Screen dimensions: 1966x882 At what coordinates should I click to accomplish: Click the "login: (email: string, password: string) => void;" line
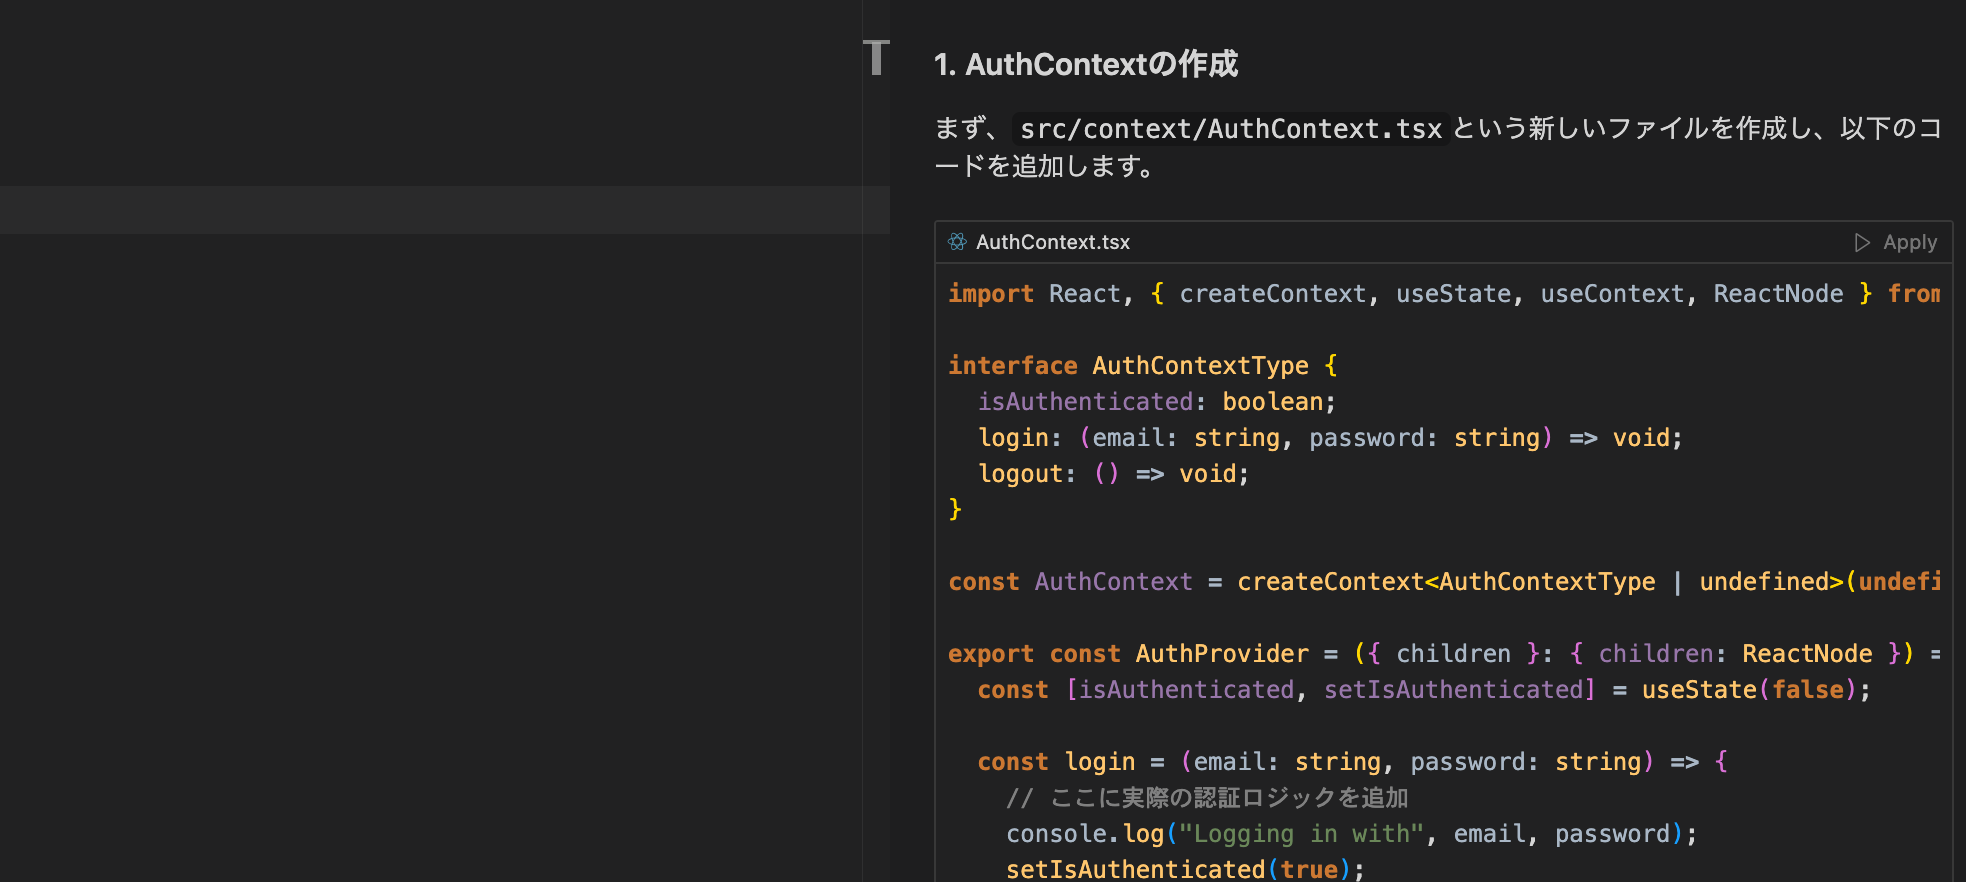point(1330,438)
